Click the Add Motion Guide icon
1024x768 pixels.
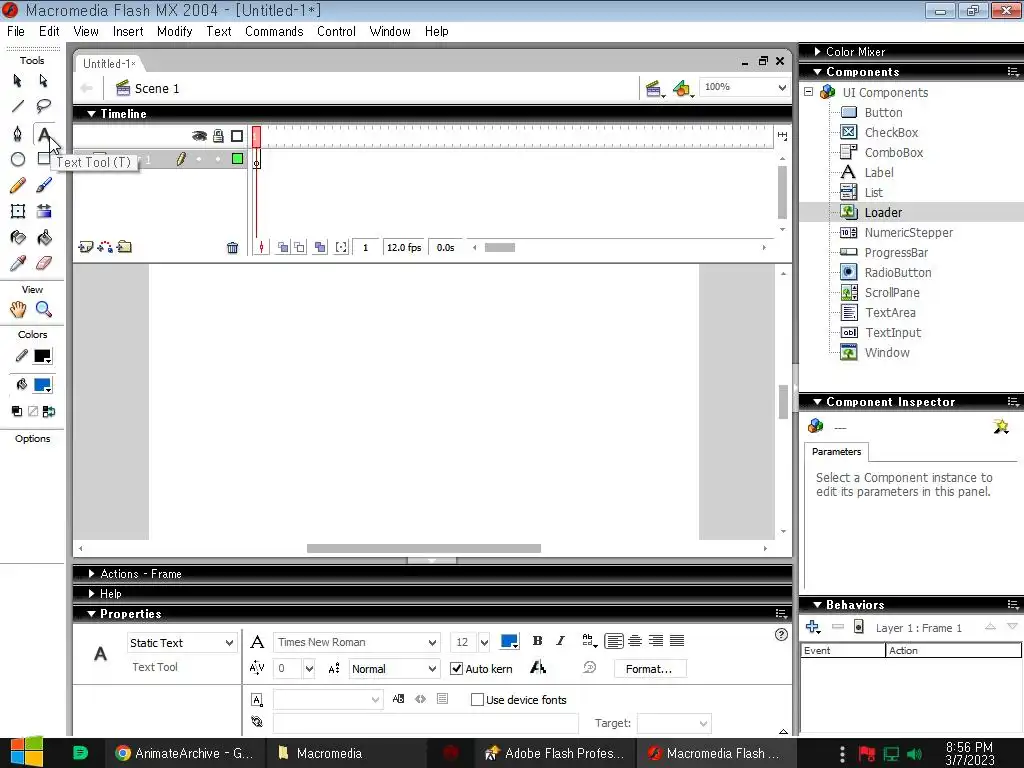tap(104, 247)
